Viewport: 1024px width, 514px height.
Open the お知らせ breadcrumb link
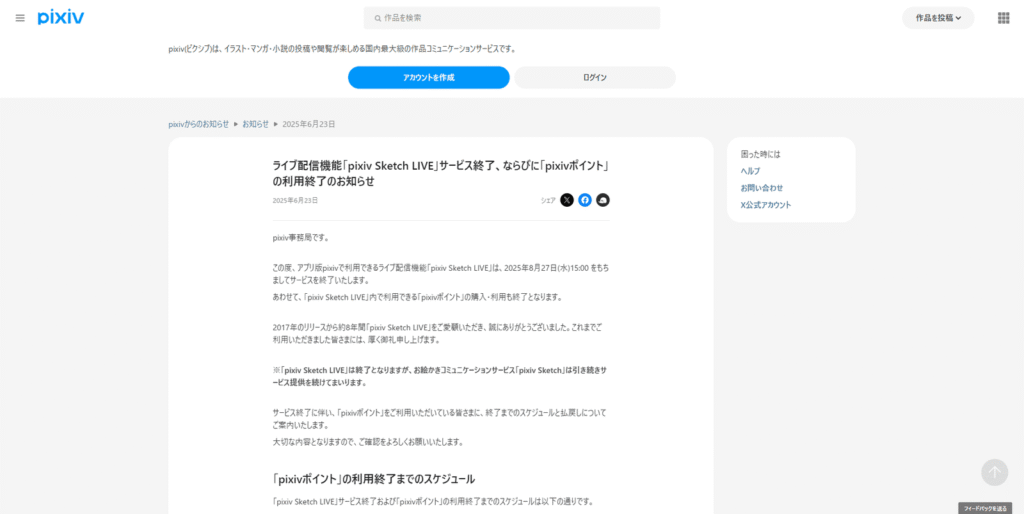click(255, 124)
